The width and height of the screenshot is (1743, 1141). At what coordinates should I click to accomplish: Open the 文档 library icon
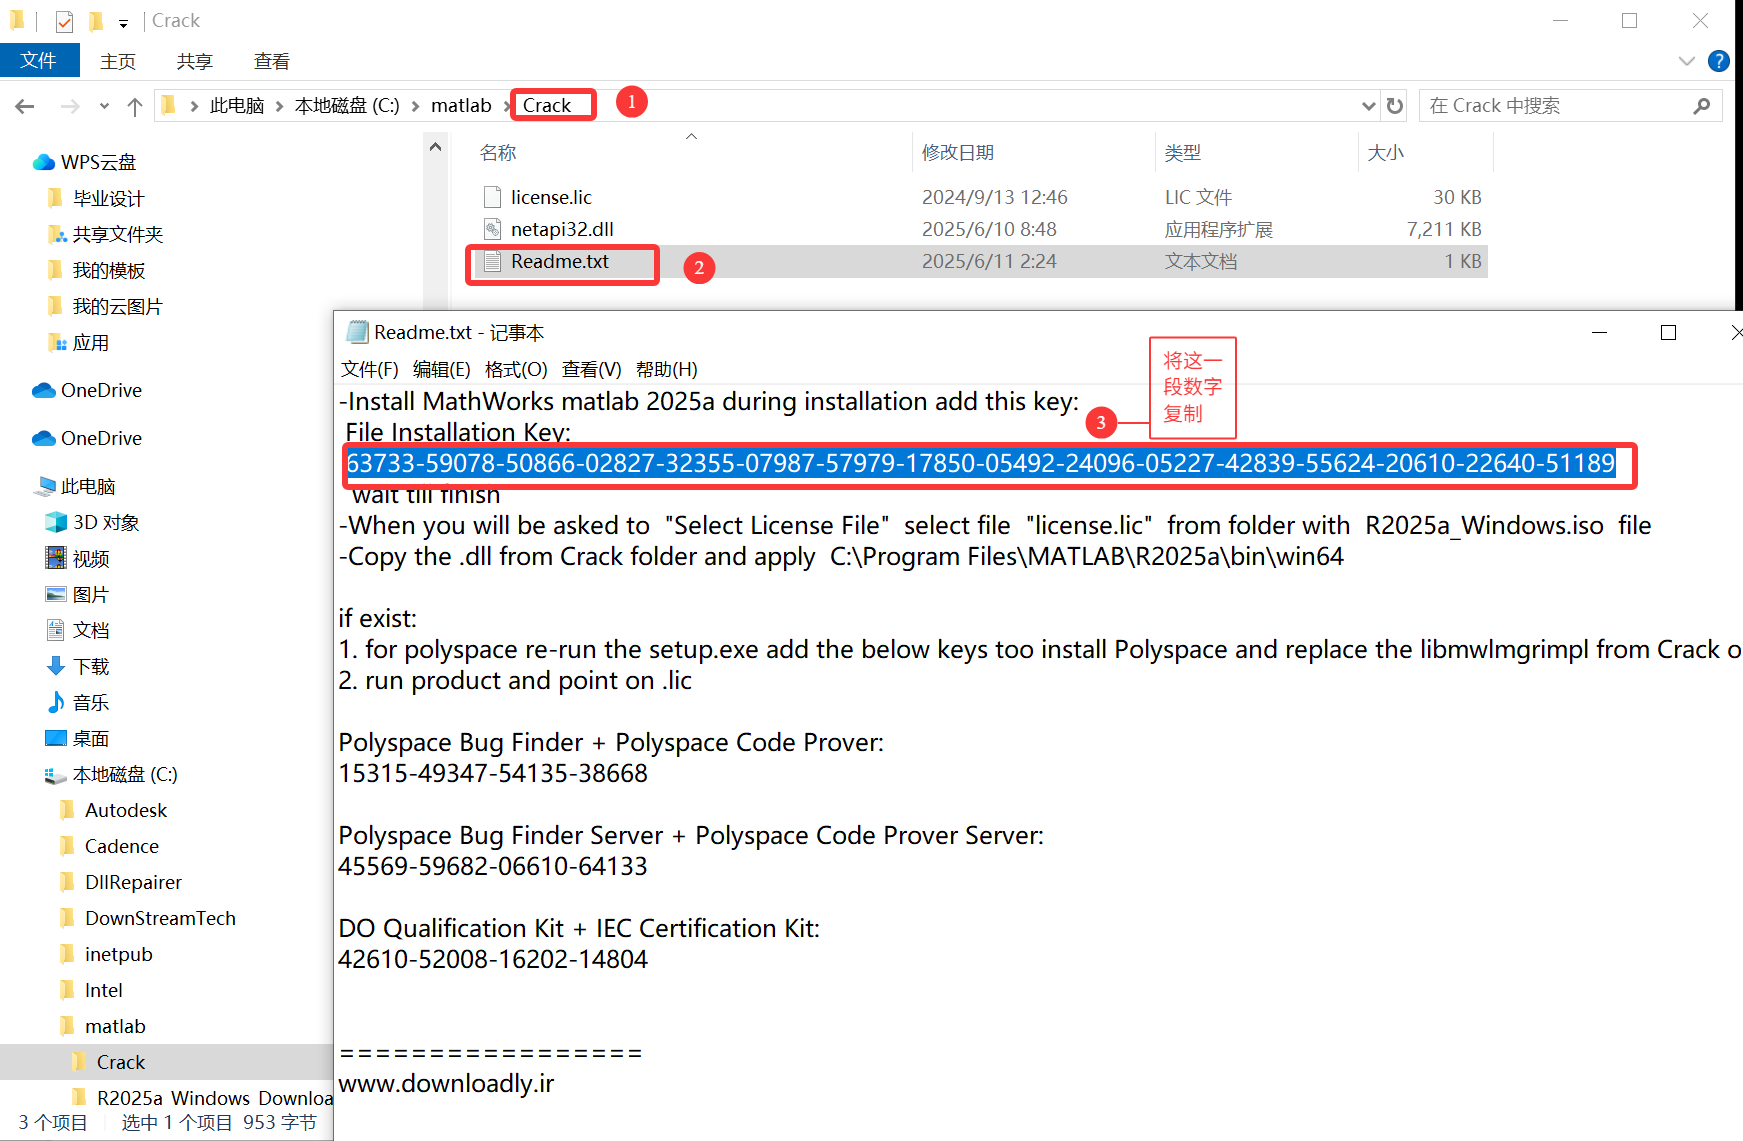(x=56, y=630)
